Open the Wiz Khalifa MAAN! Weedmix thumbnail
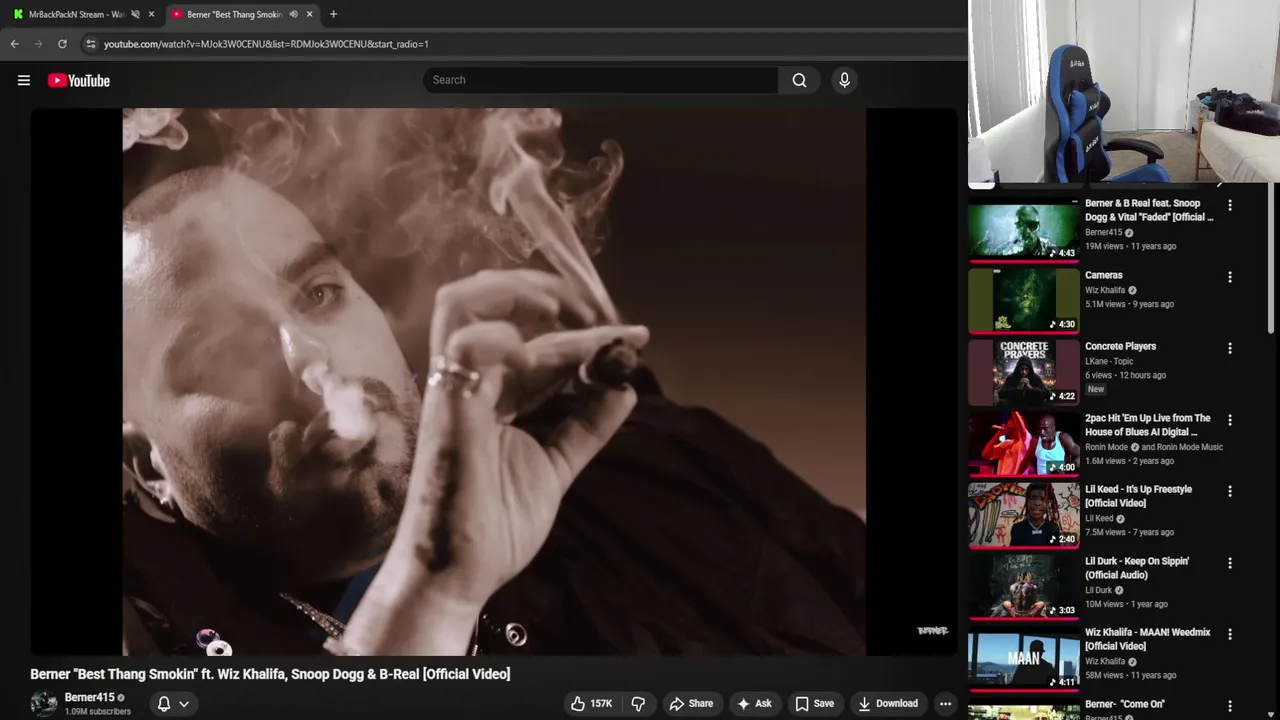Image resolution: width=1280 pixels, height=720 pixels. (1024, 659)
